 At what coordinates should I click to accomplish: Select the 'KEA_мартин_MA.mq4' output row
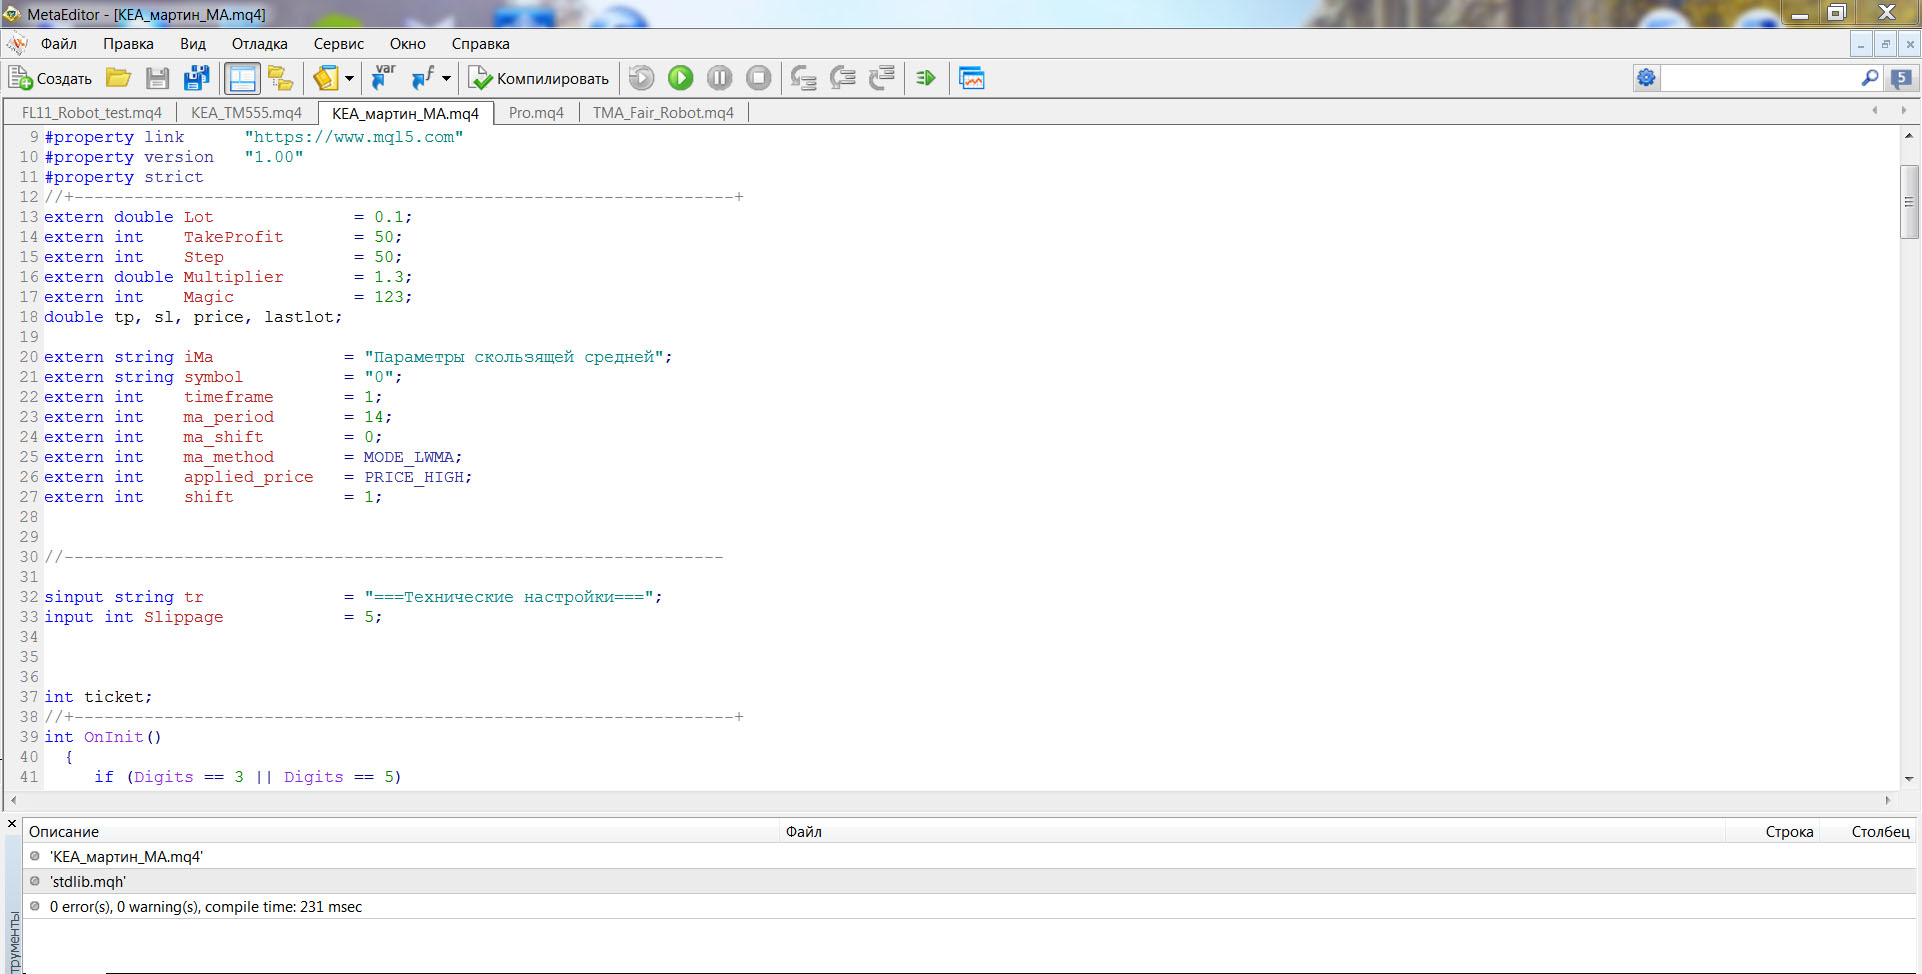coord(969,857)
